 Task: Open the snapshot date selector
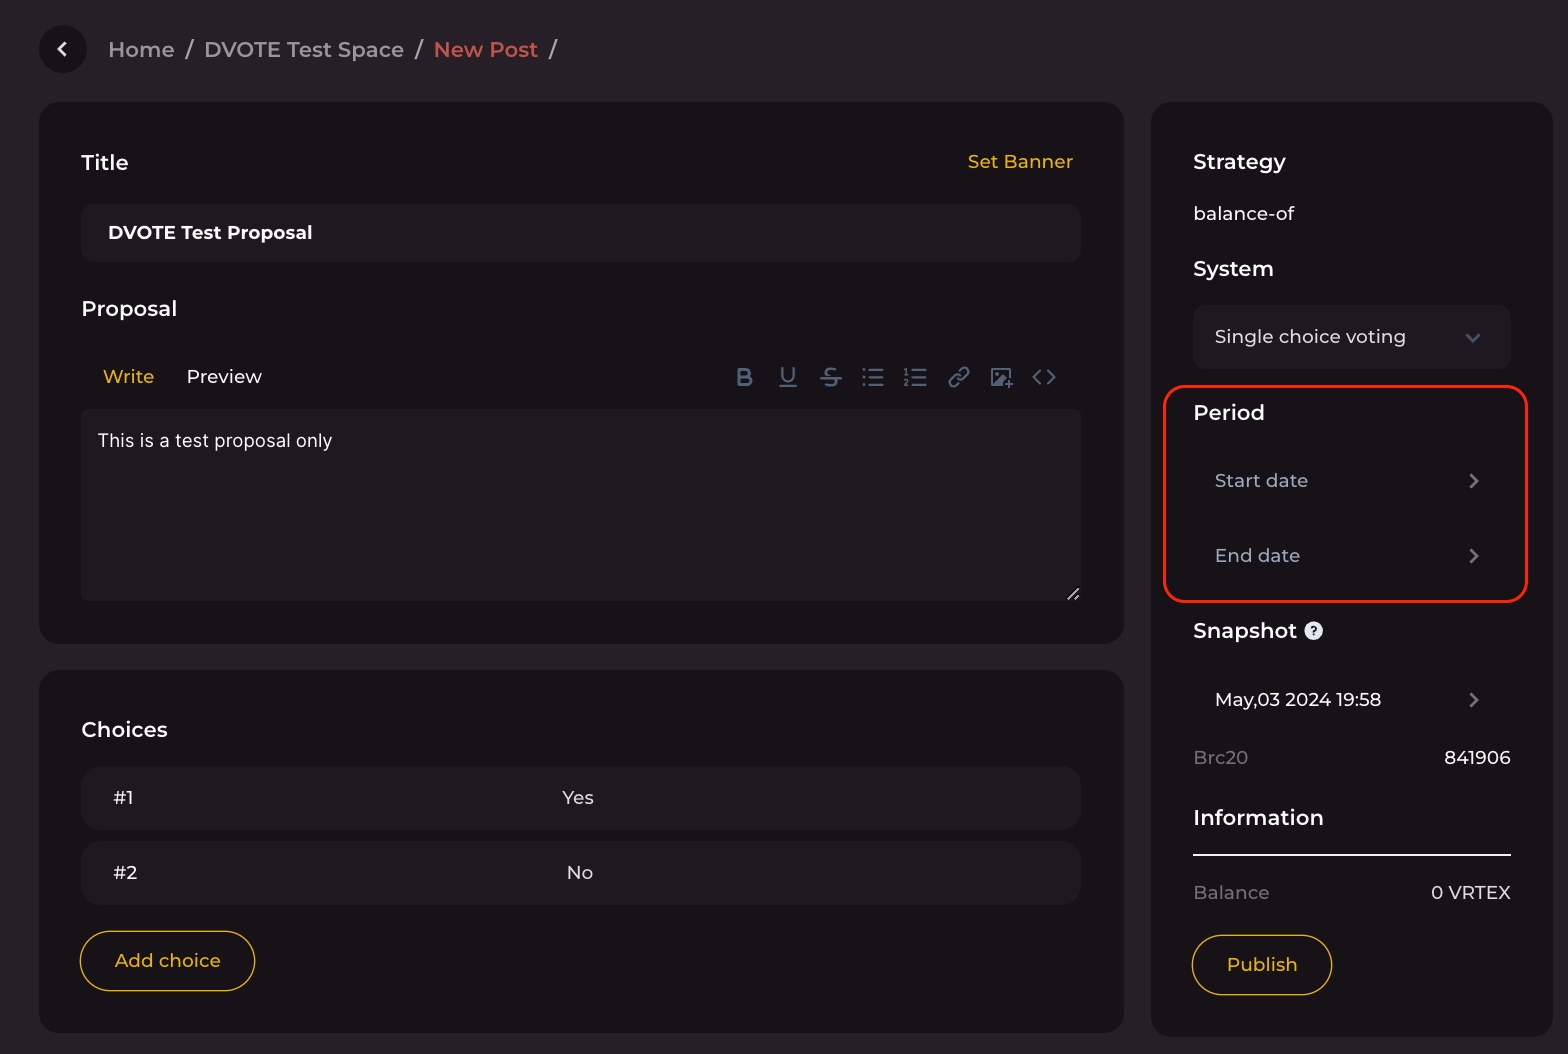coord(1347,700)
